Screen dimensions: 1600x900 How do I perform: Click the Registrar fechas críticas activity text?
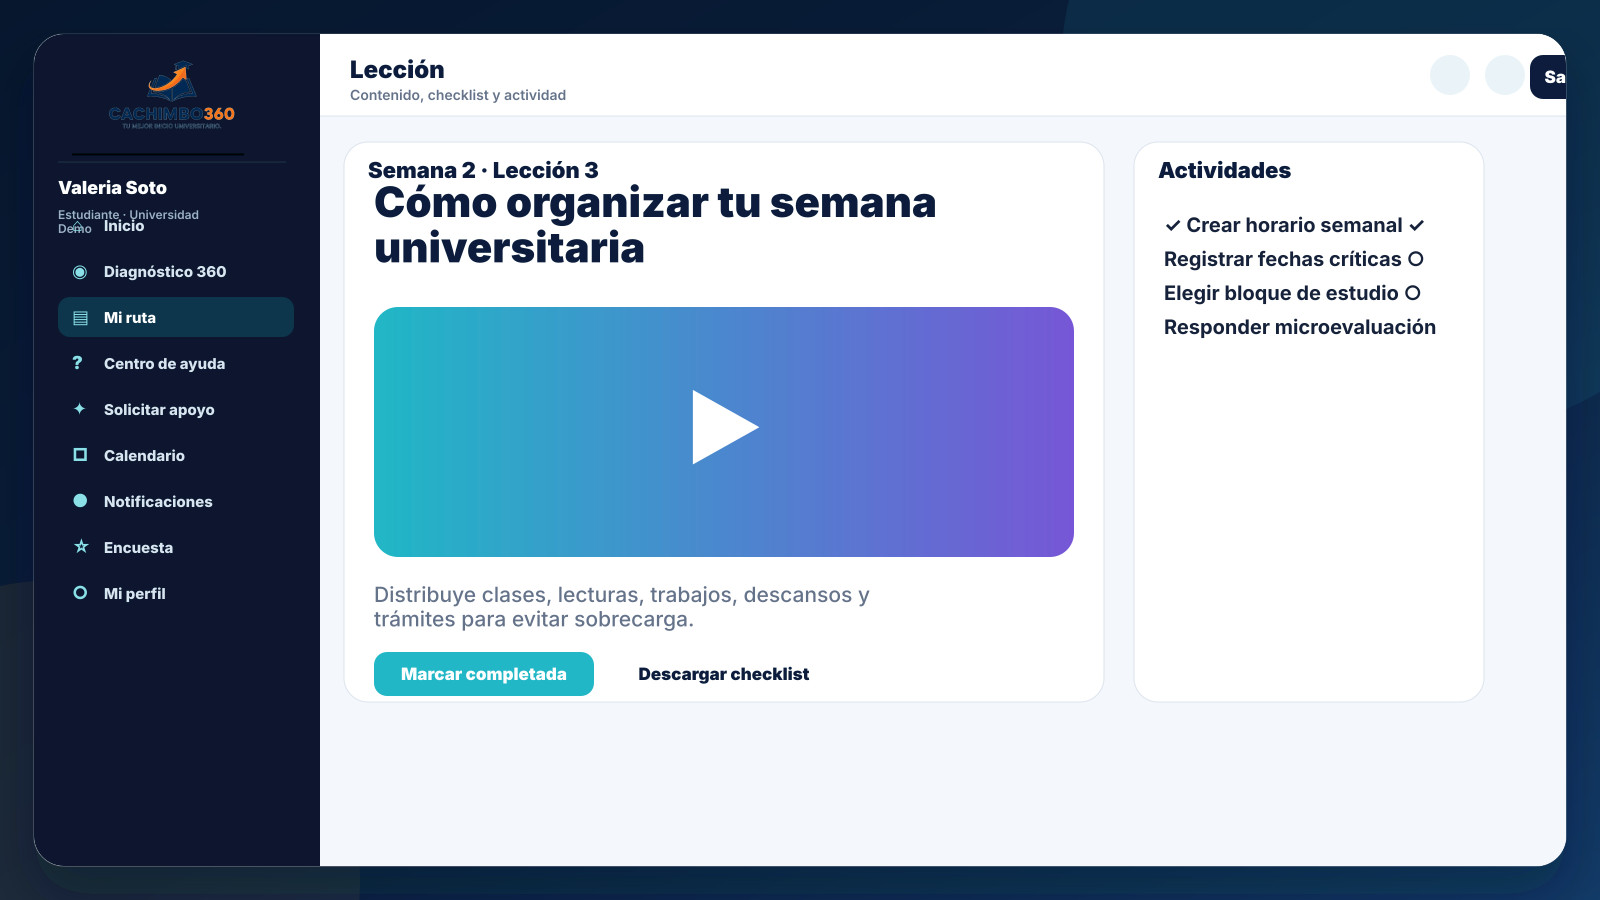(x=1283, y=259)
